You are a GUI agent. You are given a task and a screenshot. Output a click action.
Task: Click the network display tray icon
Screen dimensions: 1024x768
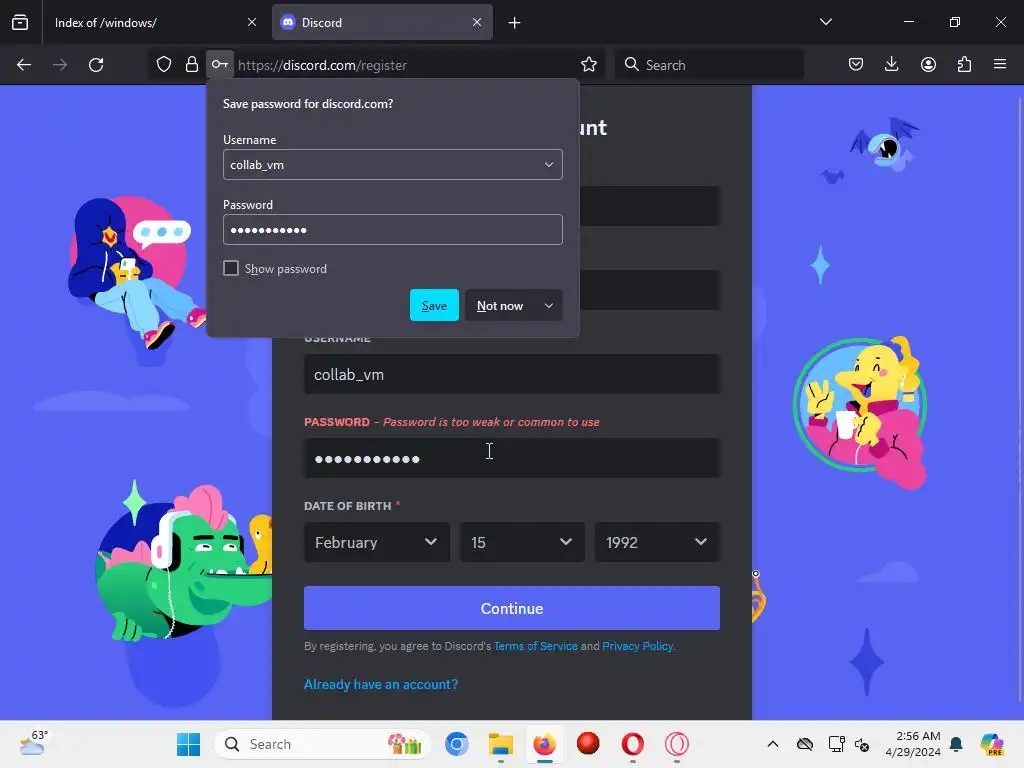tap(836, 744)
